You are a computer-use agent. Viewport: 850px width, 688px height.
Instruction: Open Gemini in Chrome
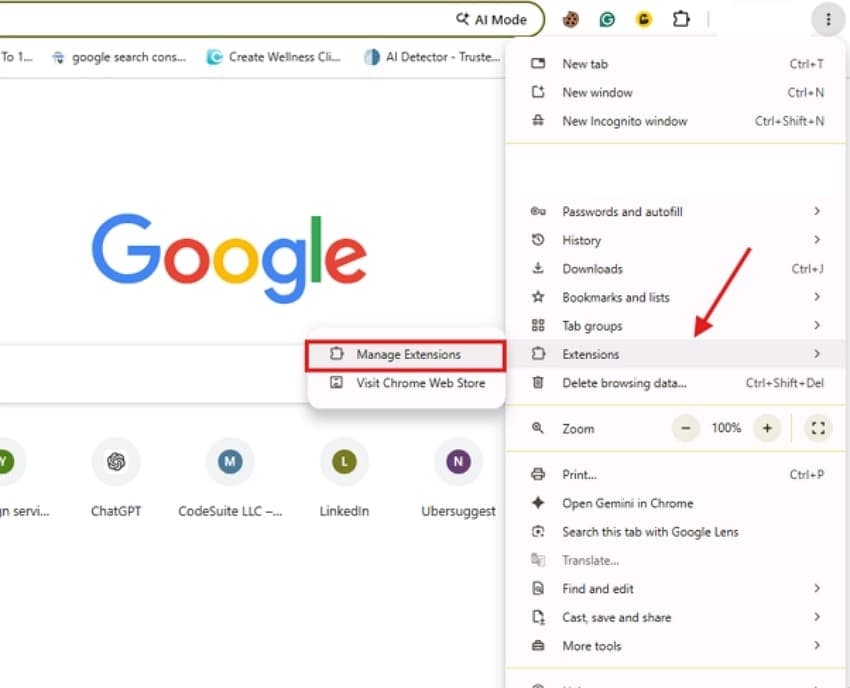tap(675, 504)
